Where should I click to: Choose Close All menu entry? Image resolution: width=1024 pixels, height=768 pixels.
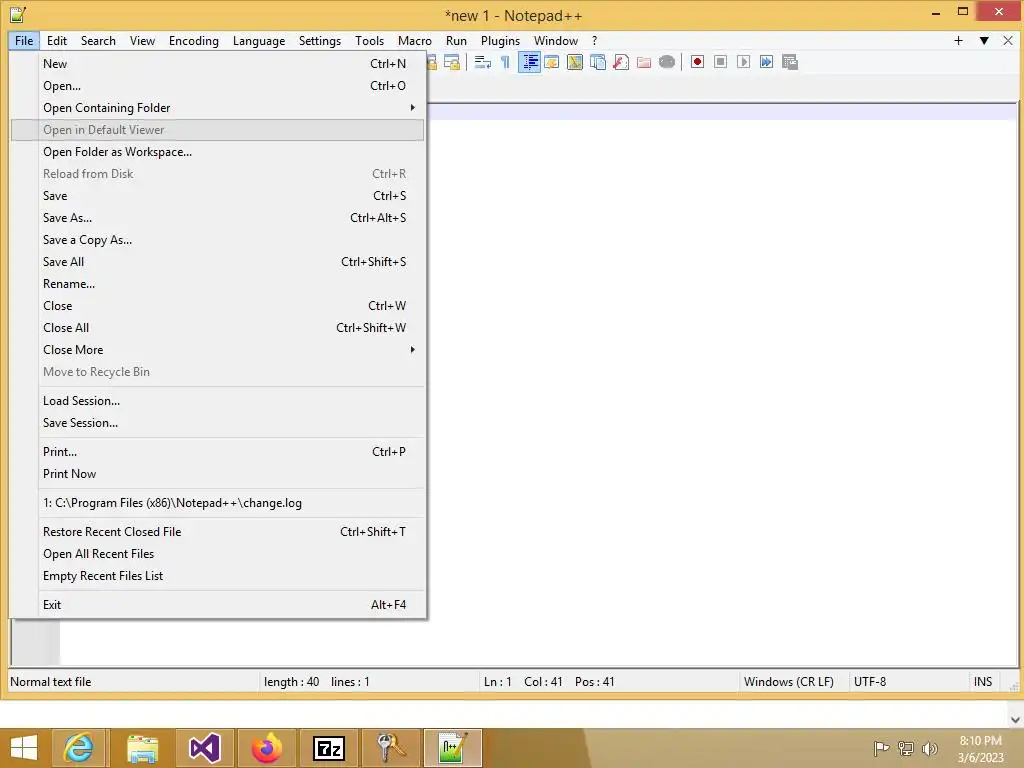tap(218, 328)
